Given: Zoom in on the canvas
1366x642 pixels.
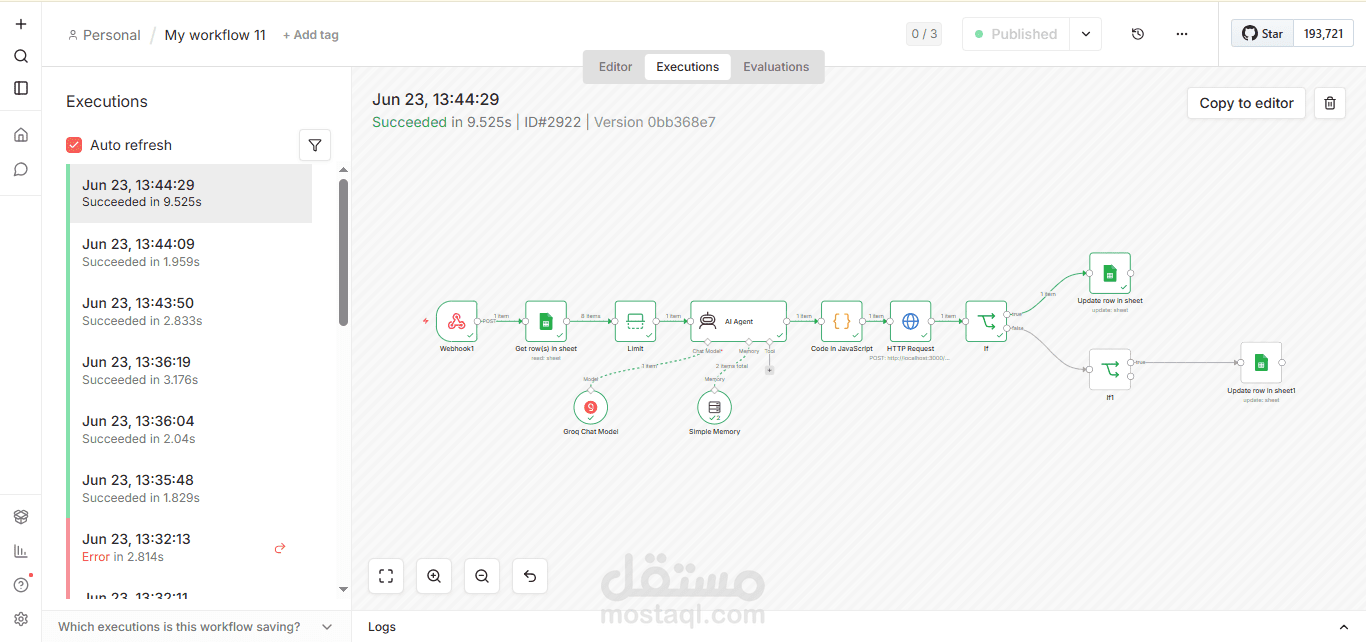Looking at the screenshot, I should click(434, 576).
